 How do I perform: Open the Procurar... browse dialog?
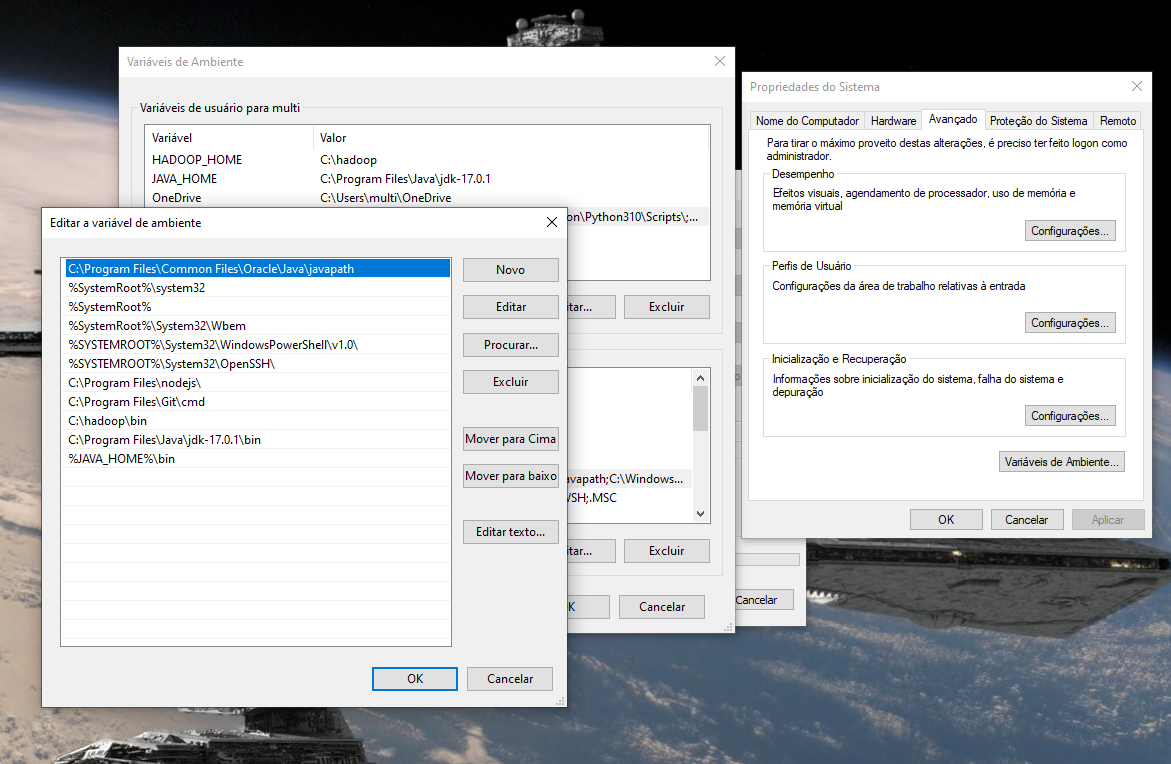click(x=510, y=344)
